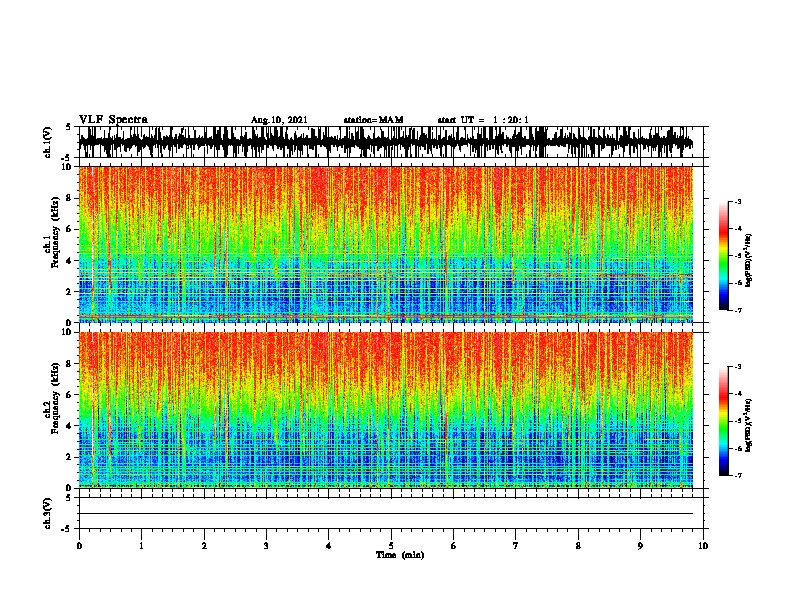The height and width of the screenshot is (612, 792).
Task: Click the "ch.3(V)" axis label
Action: (x=47, y=514)
